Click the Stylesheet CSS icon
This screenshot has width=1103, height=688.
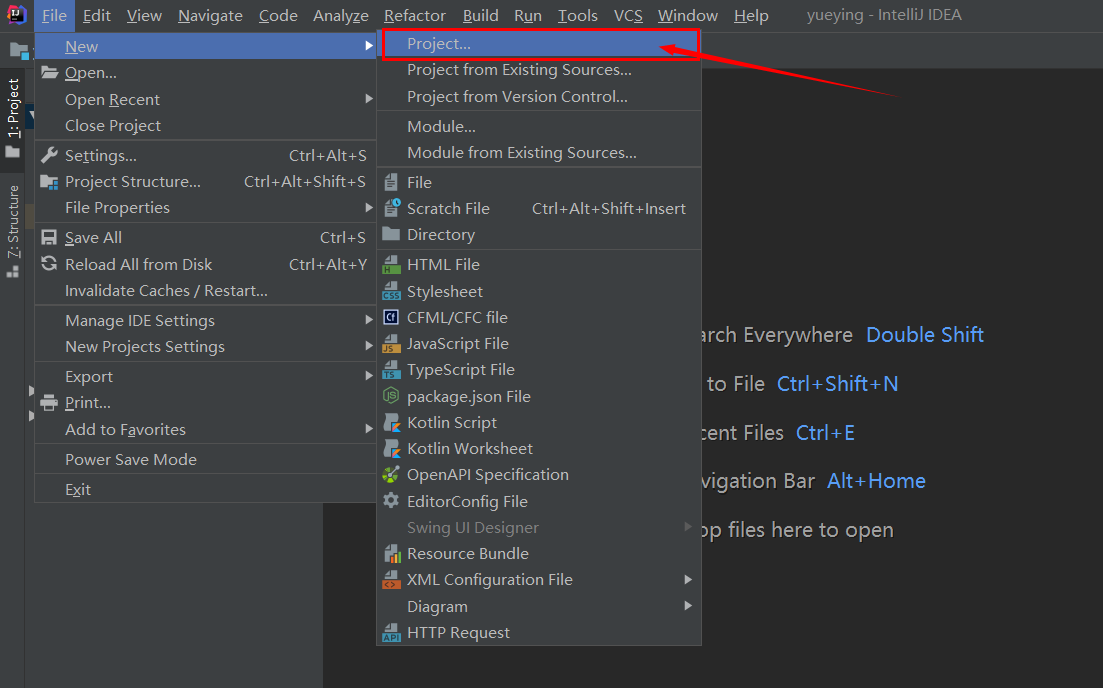pyautogui.click(x=391, y=291)
